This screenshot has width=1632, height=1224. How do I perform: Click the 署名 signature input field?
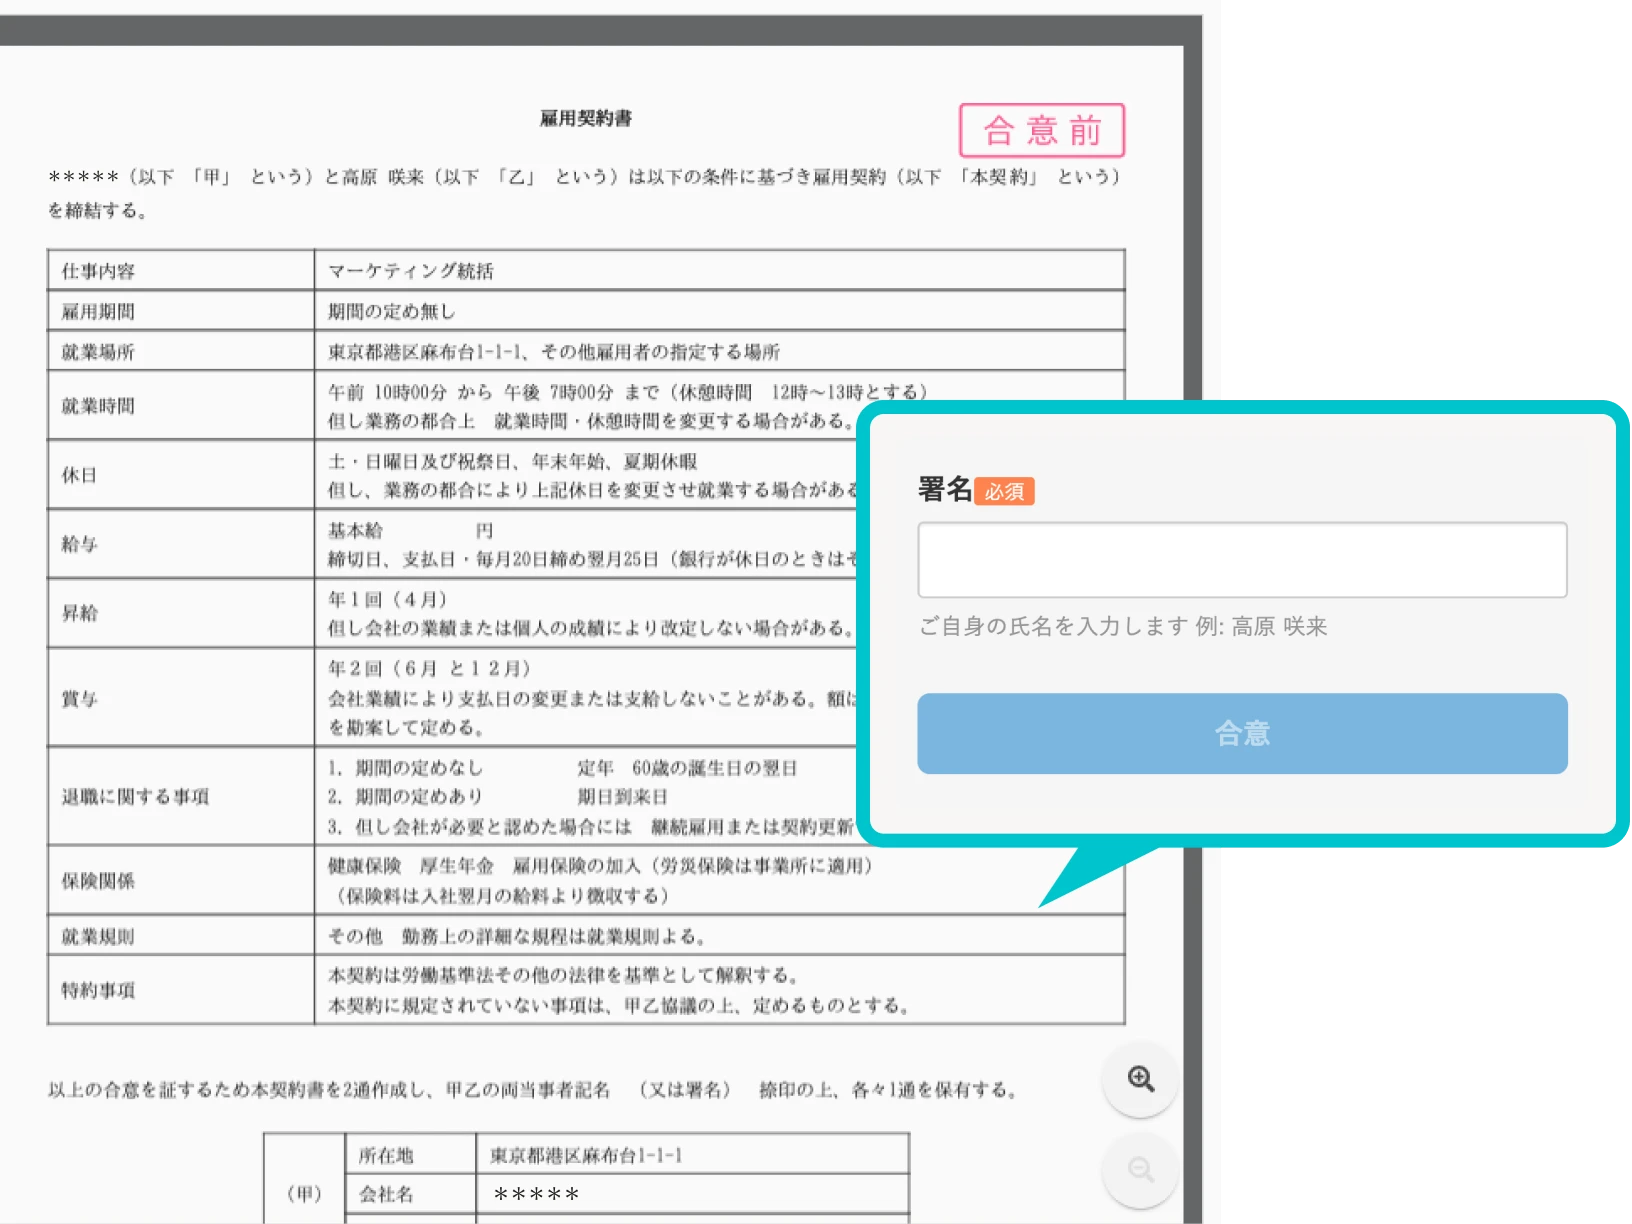pos(1242,560)
